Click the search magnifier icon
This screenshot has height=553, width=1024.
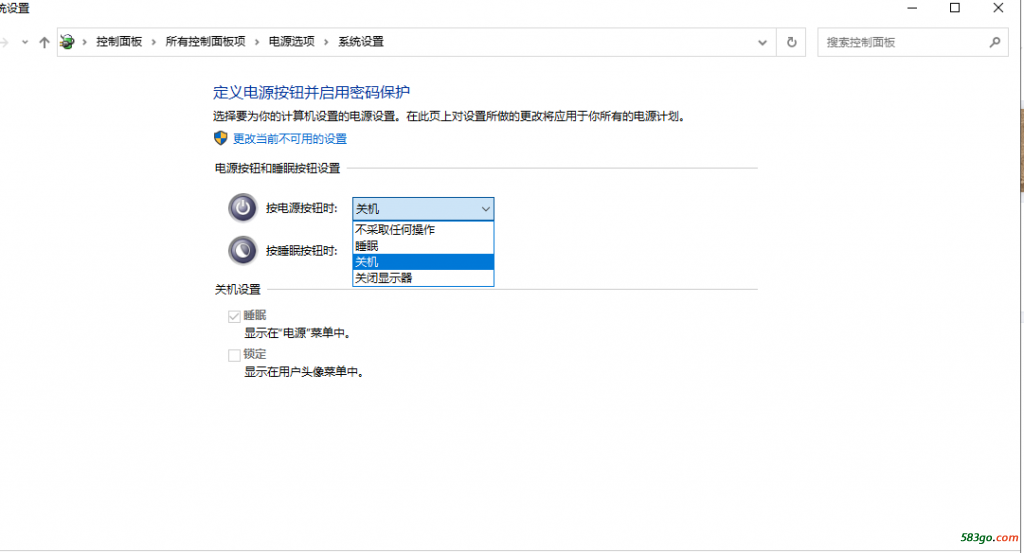995,42
